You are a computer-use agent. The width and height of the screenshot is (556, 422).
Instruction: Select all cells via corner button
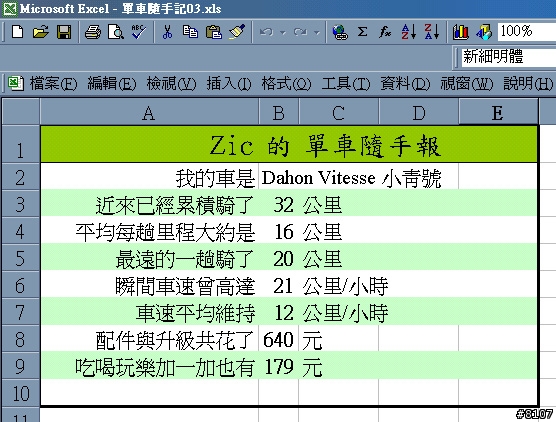click(x=21, y=112)
